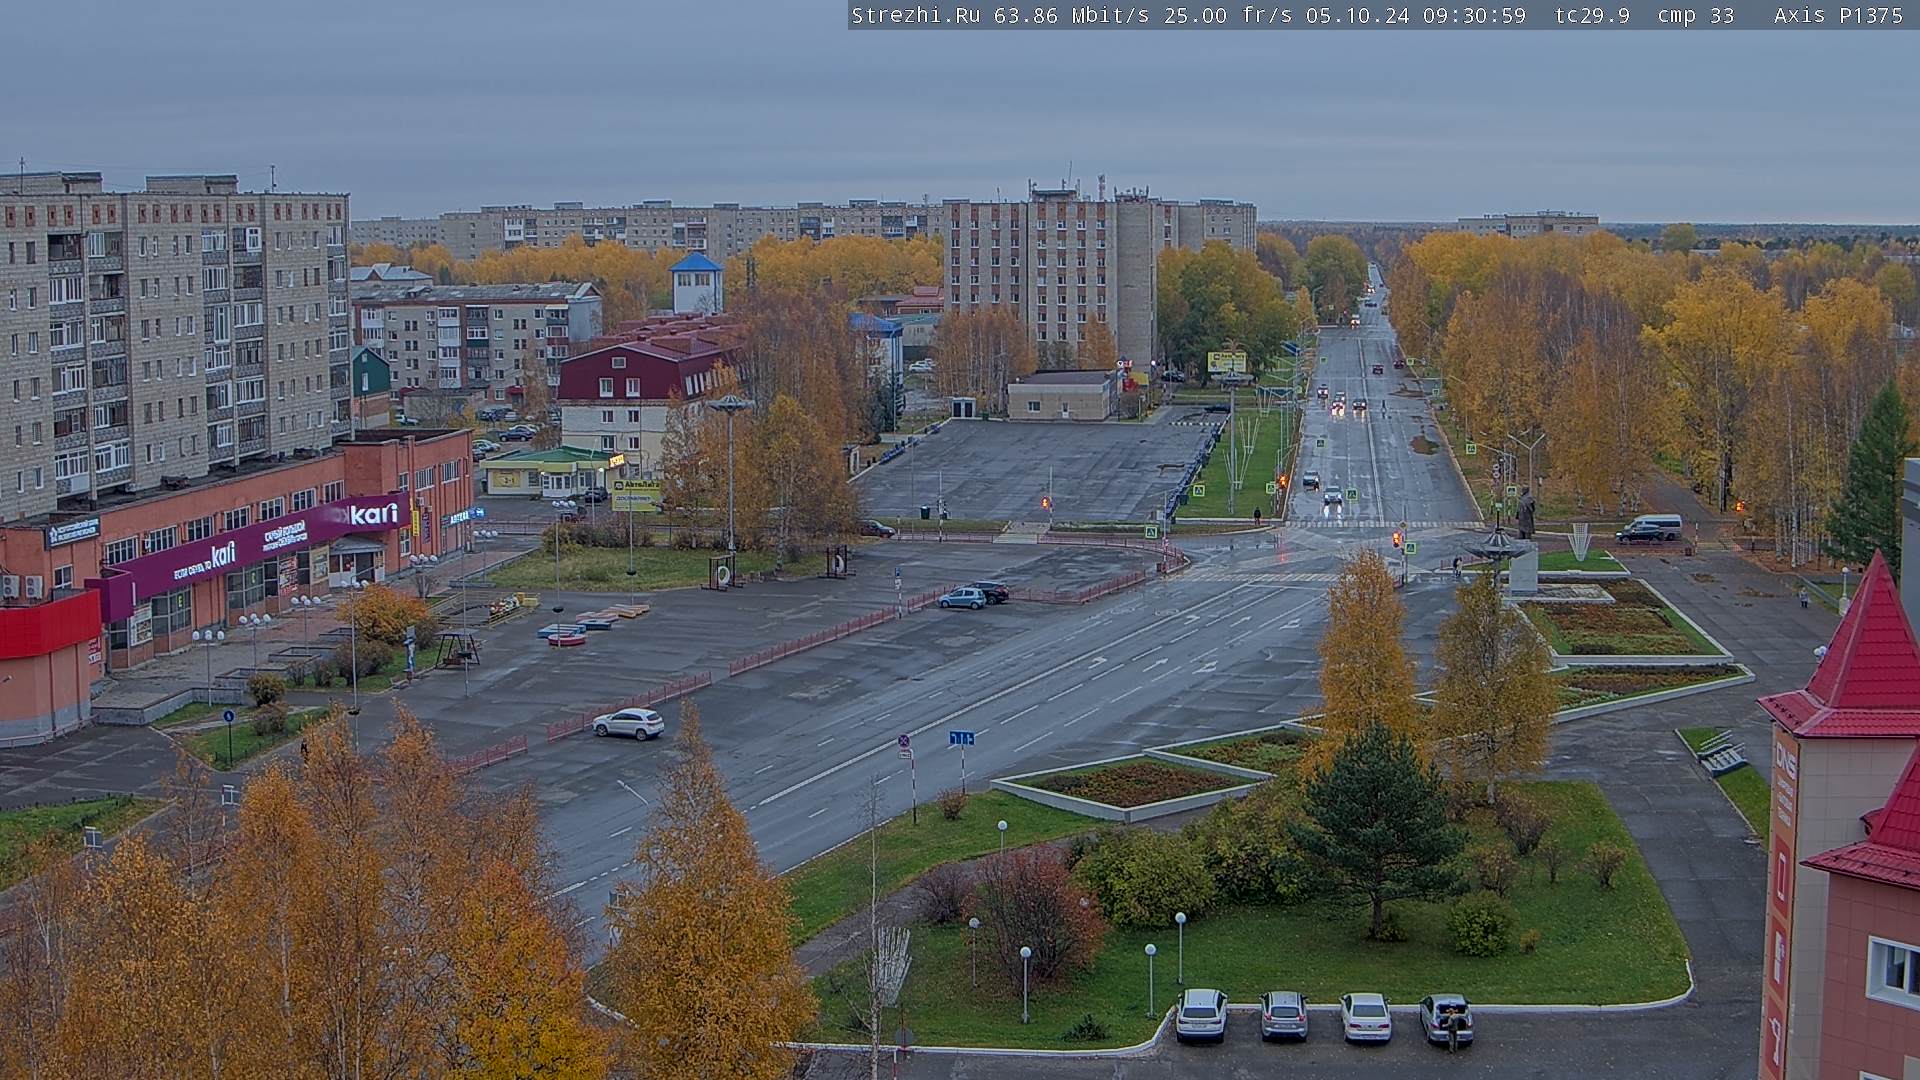Viewport: 1920px width, 1080px height.
Task: Click the "Strezhi.Ru" overlay text
Action: pyautogui.click(x=915, y=15)
